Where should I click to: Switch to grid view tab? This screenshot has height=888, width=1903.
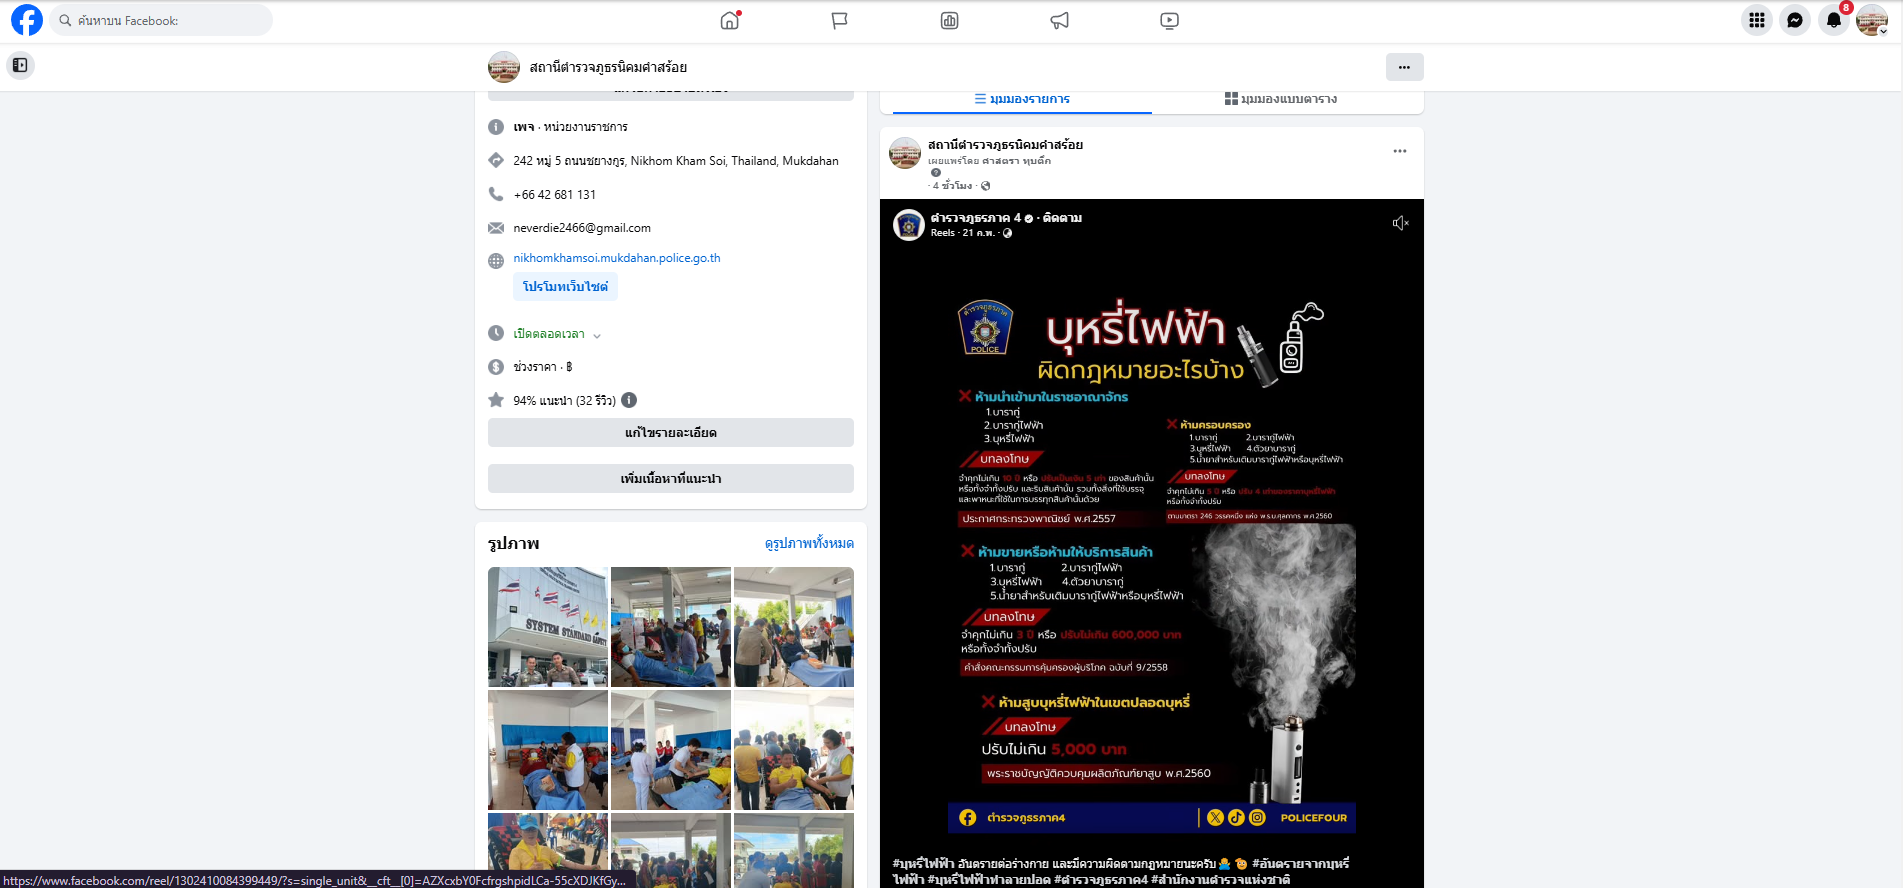tap(1281, 99)
